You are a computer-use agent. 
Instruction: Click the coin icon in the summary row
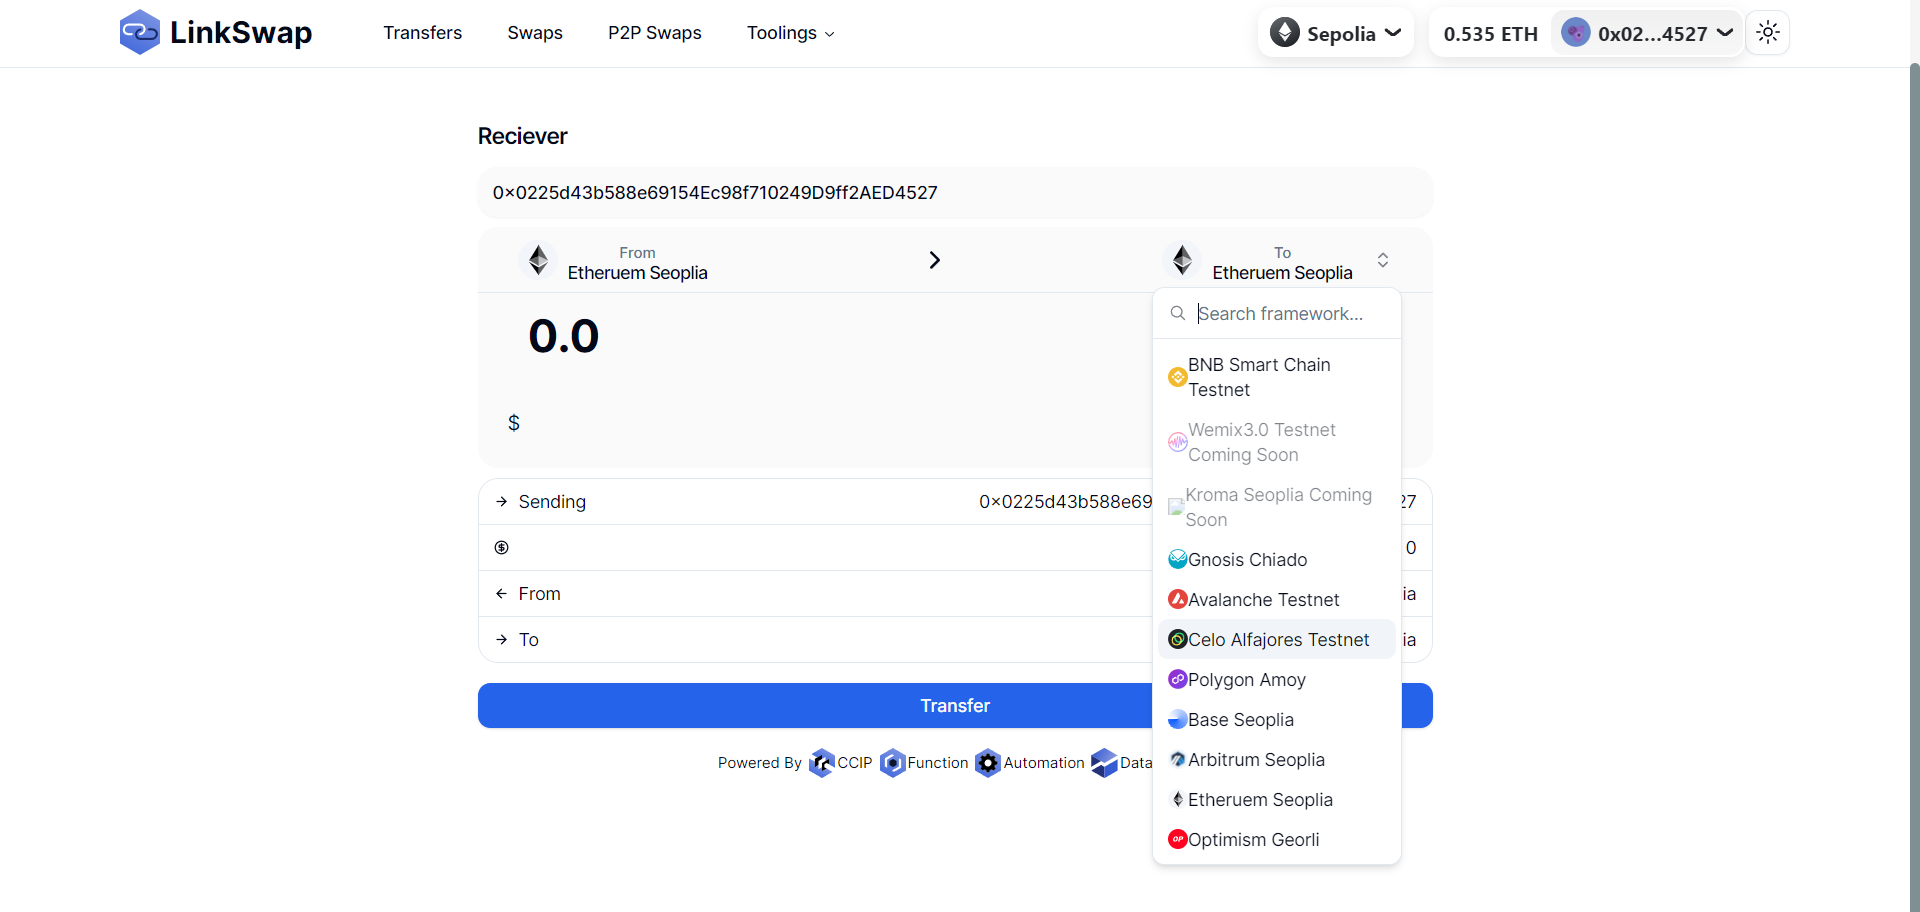(x=502, y=547)
